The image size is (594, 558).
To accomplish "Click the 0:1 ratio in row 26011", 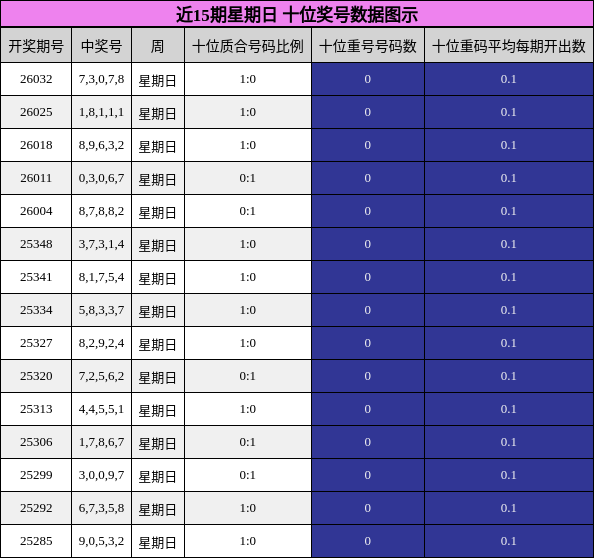I will point(248,178).
